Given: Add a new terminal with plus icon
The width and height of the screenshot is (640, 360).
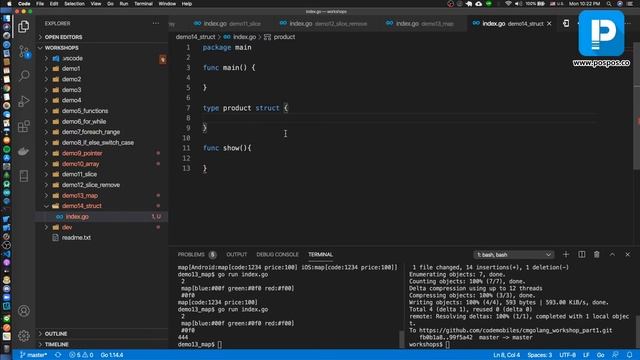Looking at the screenshot, I should 566,254.
